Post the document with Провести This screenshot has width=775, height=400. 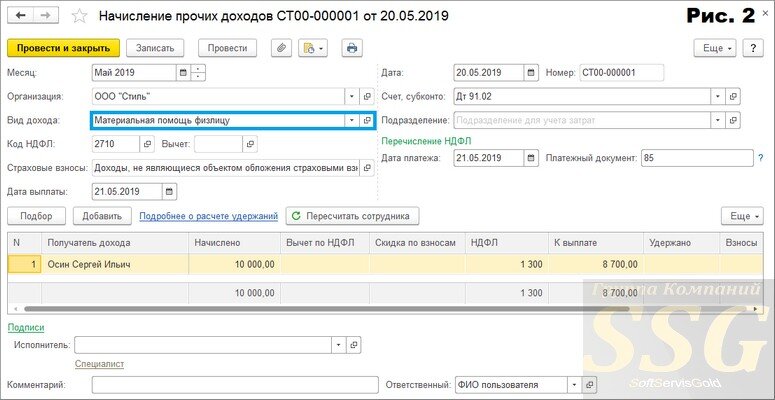227,48
